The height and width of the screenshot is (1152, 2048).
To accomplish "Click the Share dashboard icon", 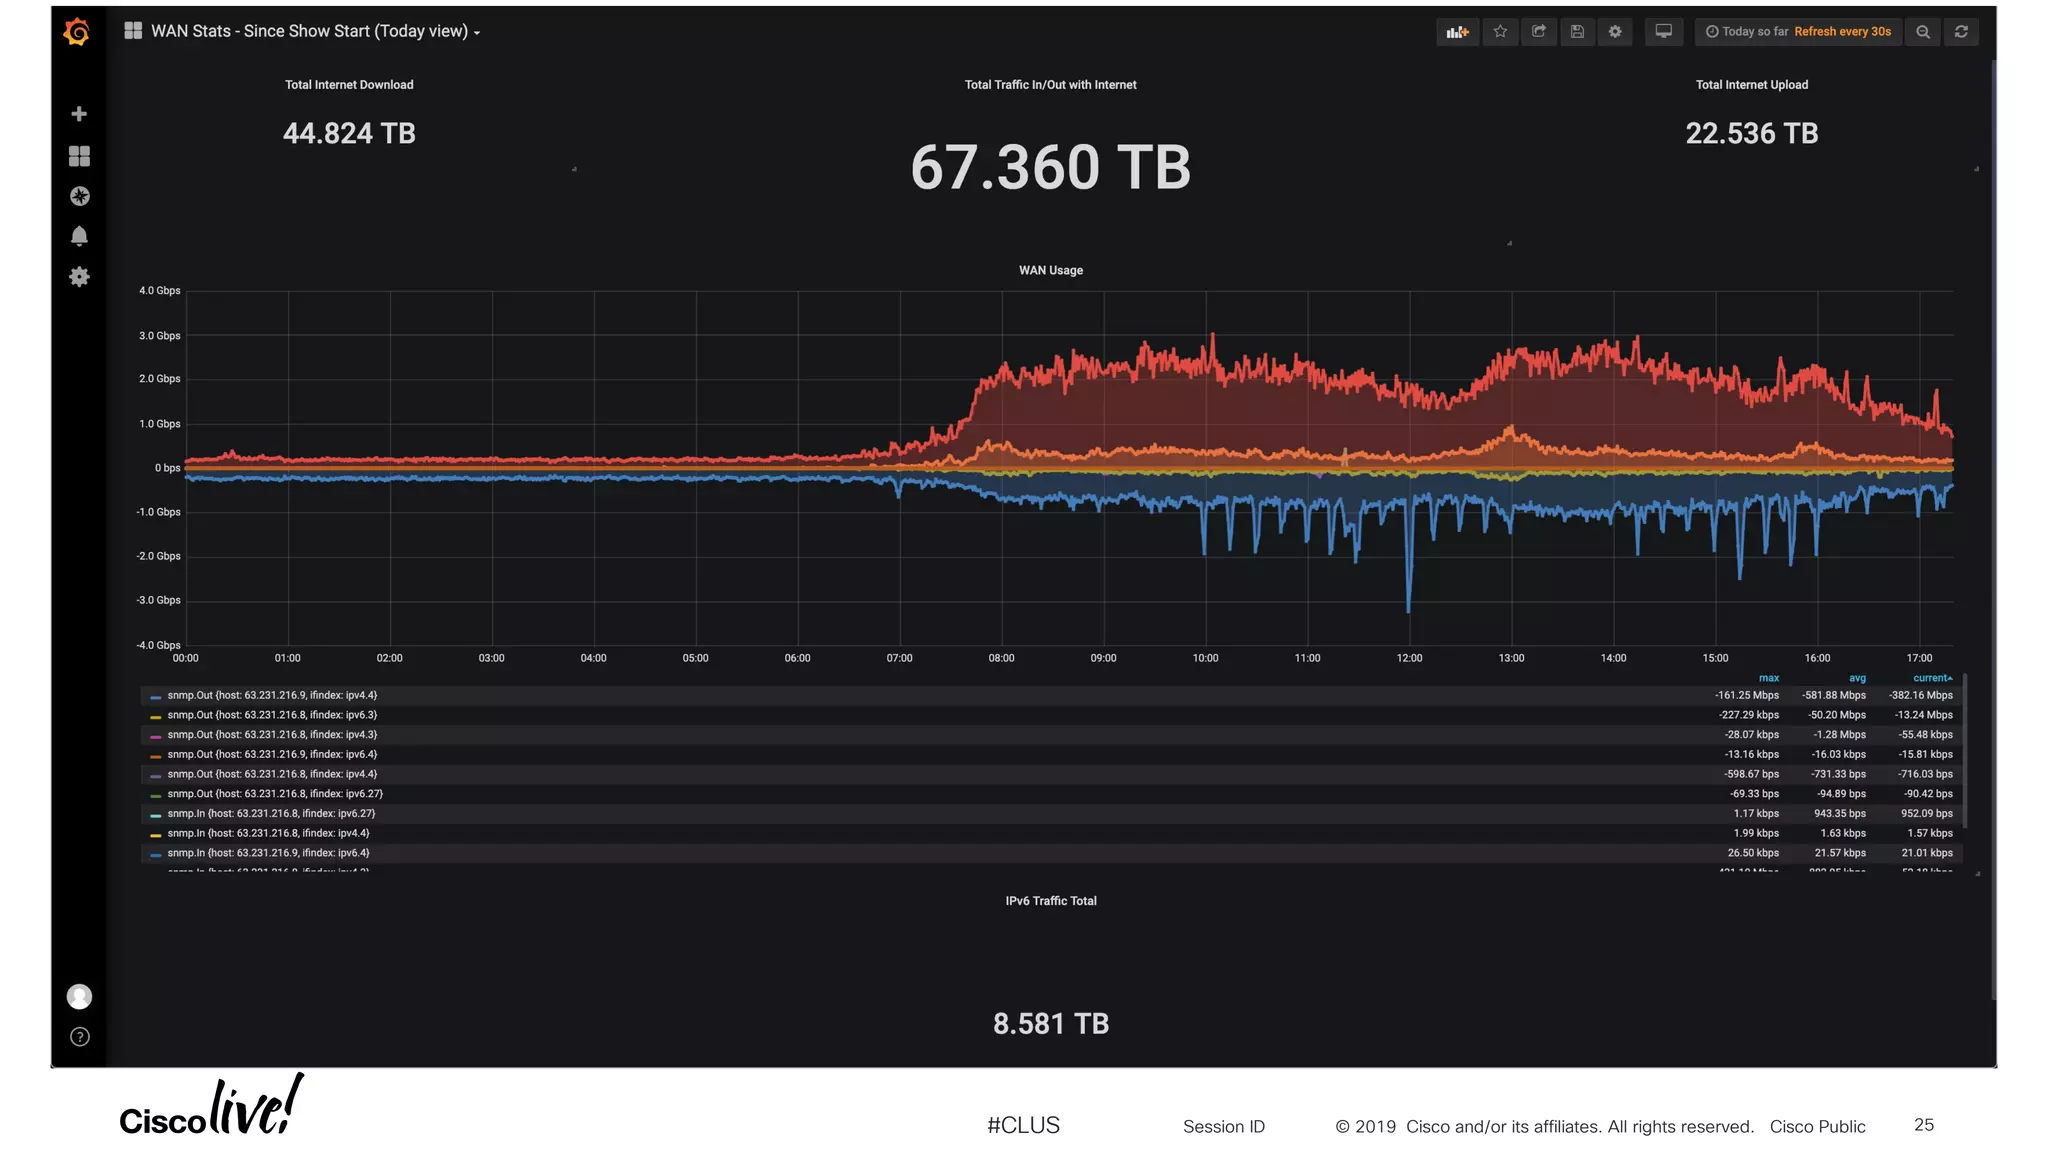I will (x=1539, y=32).
